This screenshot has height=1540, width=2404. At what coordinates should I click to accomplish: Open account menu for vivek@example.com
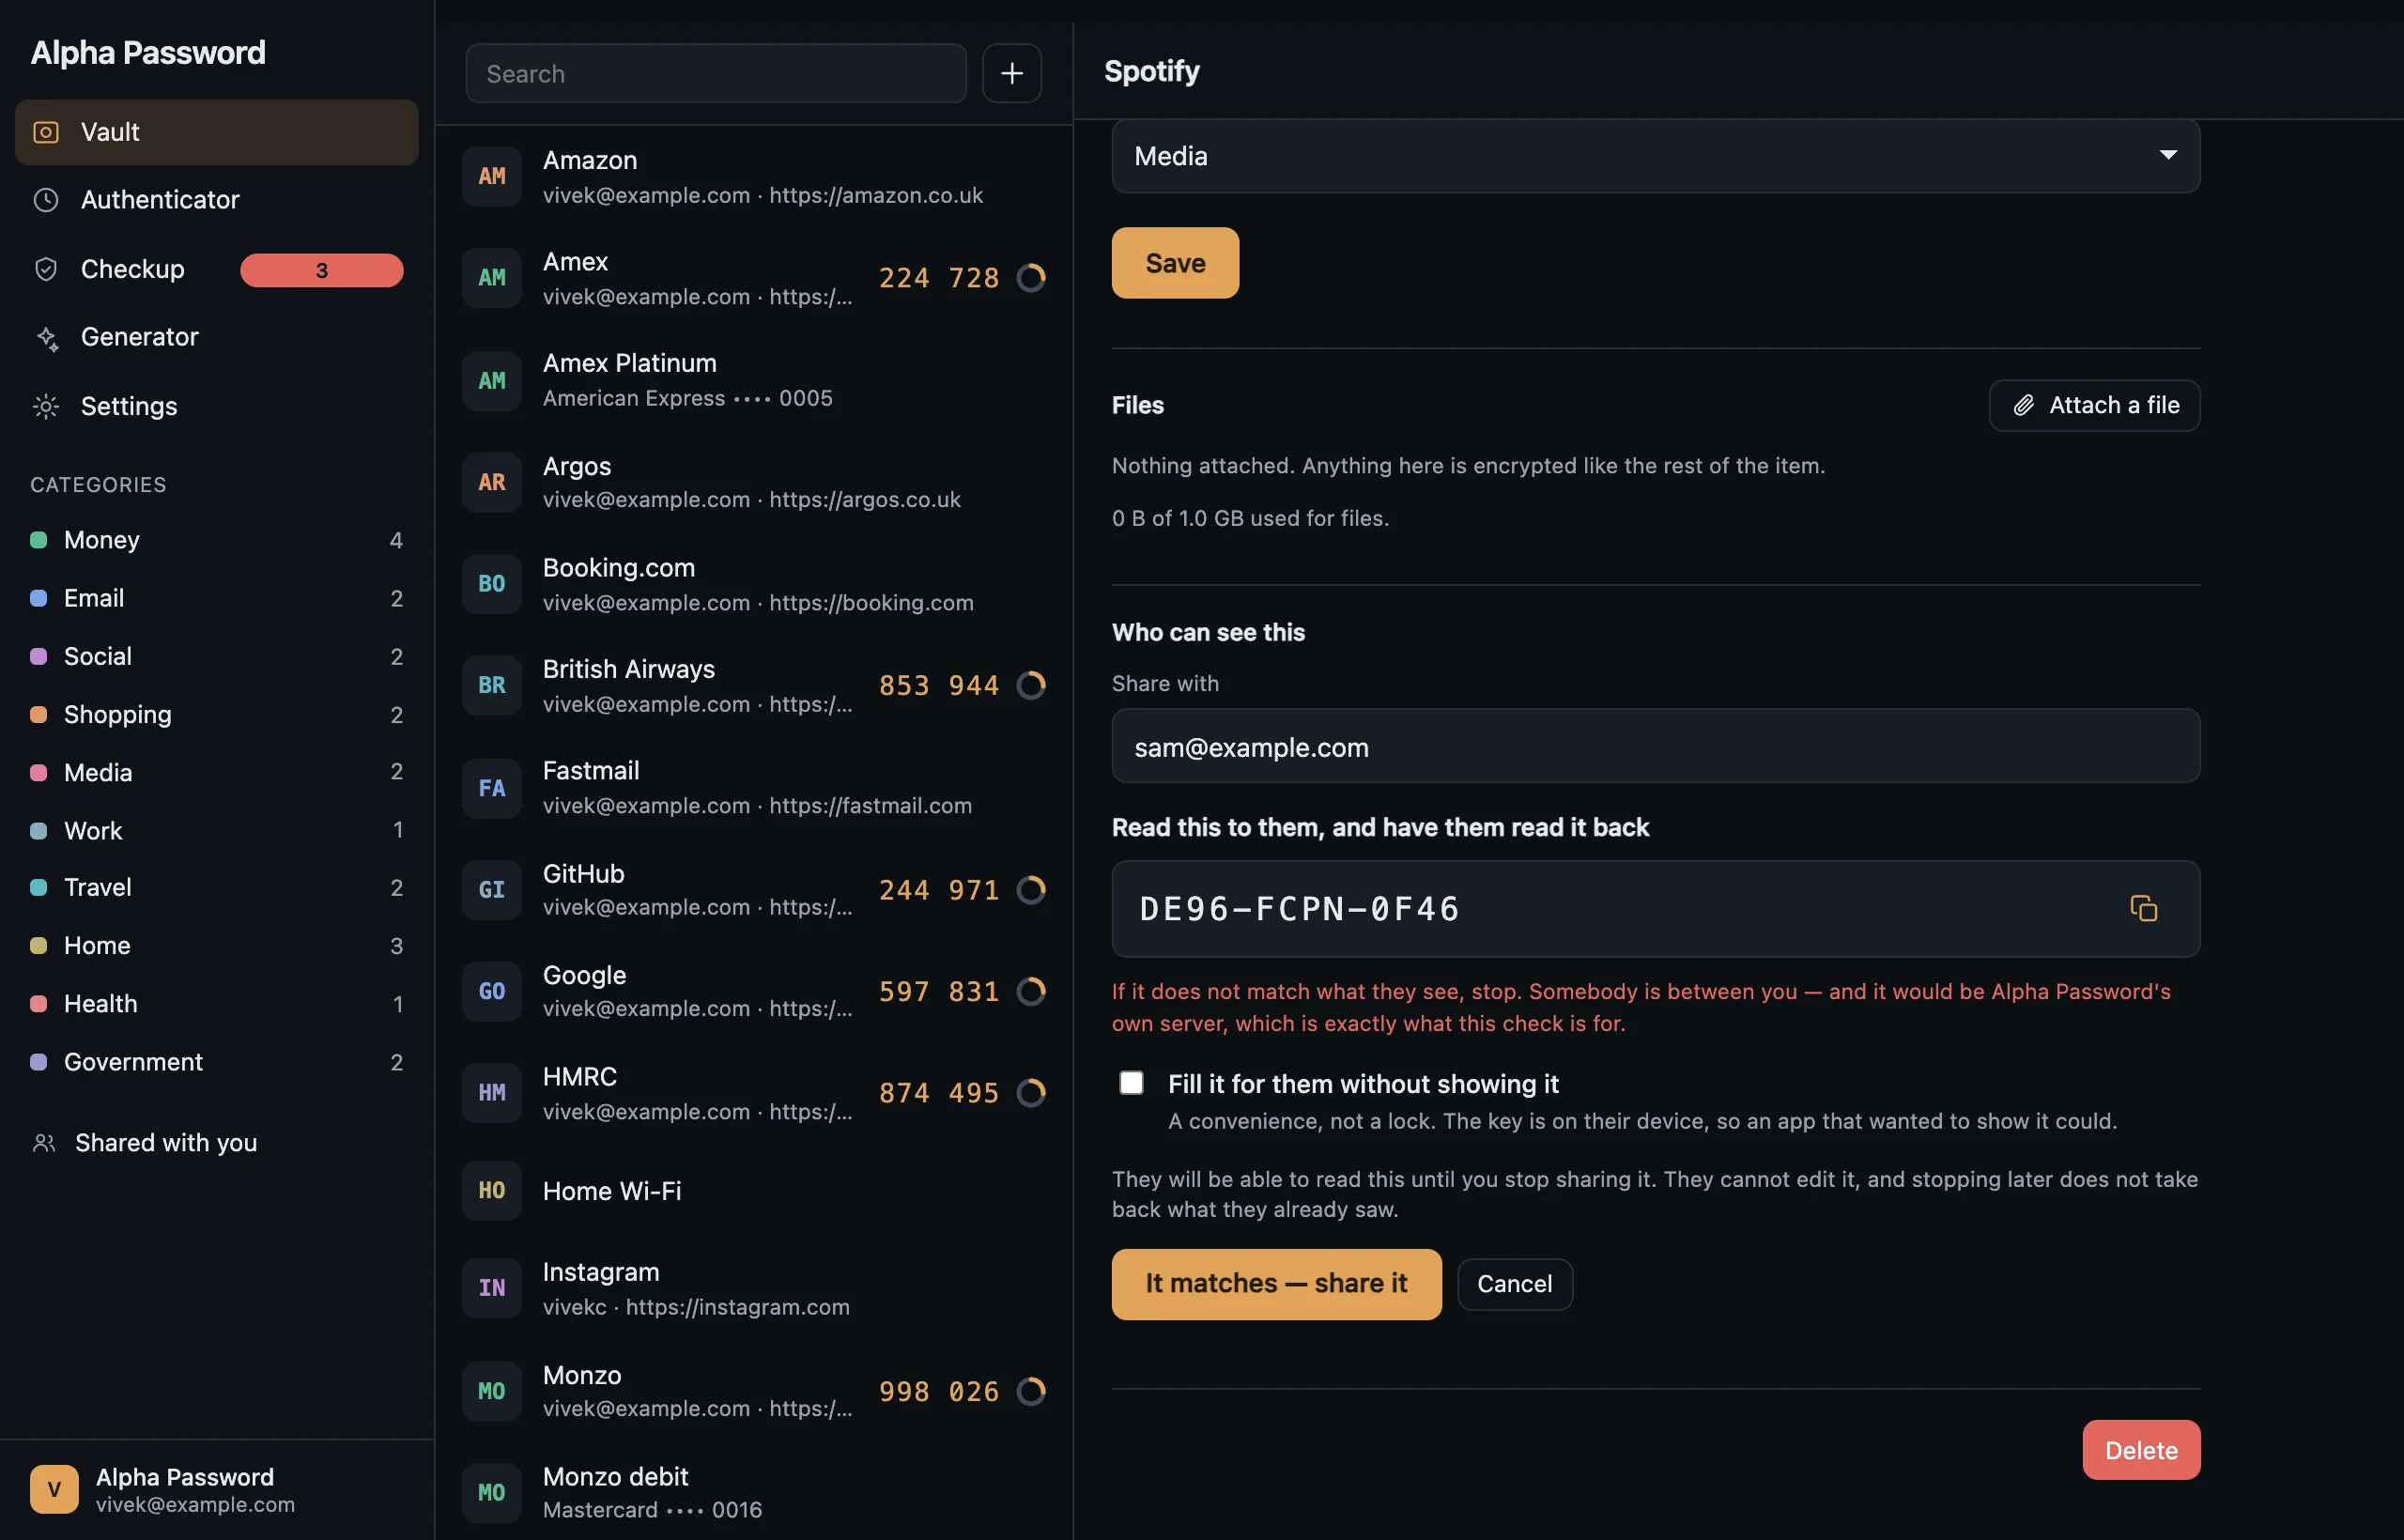pos(216,1489)
